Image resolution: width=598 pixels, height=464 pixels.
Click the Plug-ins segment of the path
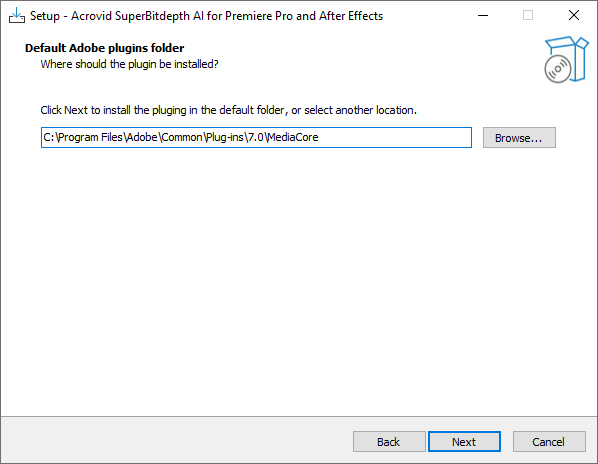click(x=225, y=138)
